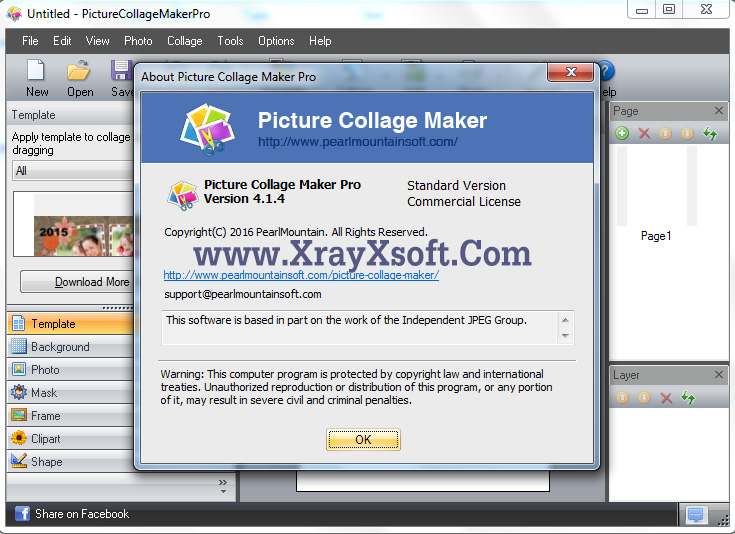Select the Template sidebar category
Viewport: 735px width, 534px height.
70,323
